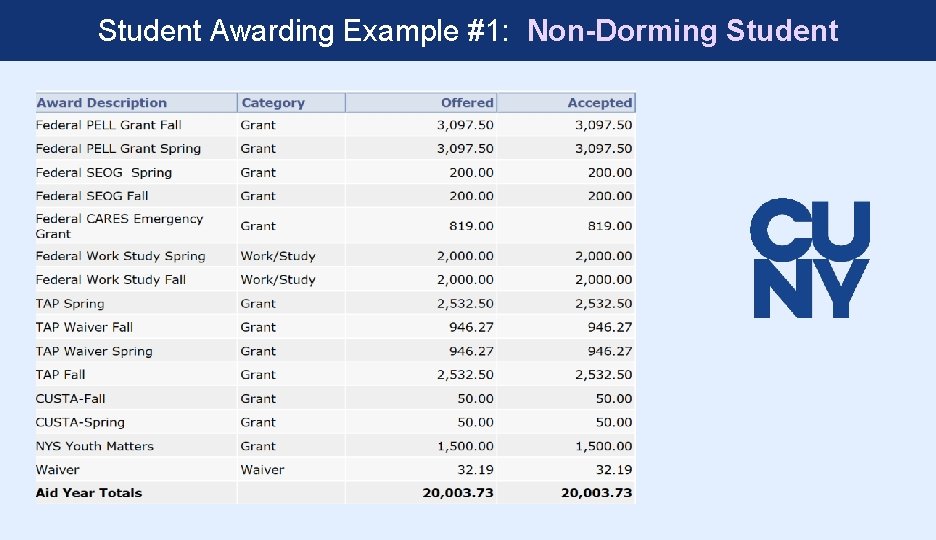Click Offered amount for NYS Youth Matters
Image resolution: width=936 pixels, height=540 pixels.
pos(466,446)
